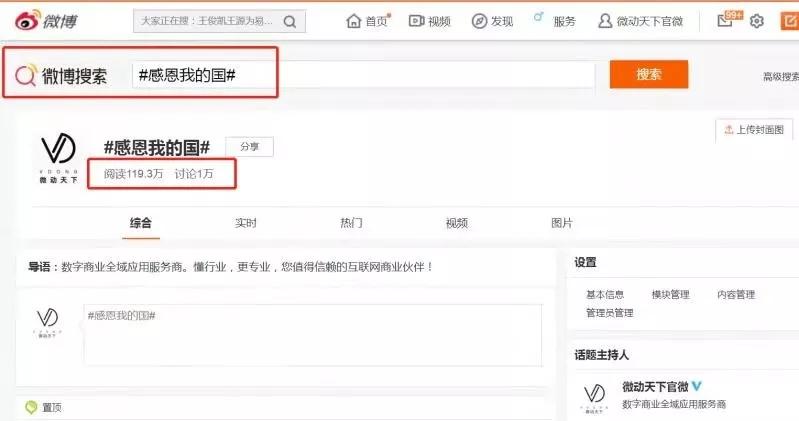Click the 阅读119.3万 read count
This screenshot has width=799, height=421.
(x=134, y=174)
